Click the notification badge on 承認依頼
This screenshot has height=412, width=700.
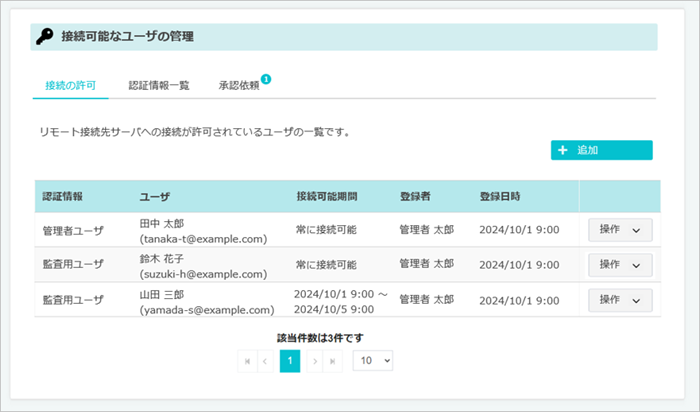[266, 78]
